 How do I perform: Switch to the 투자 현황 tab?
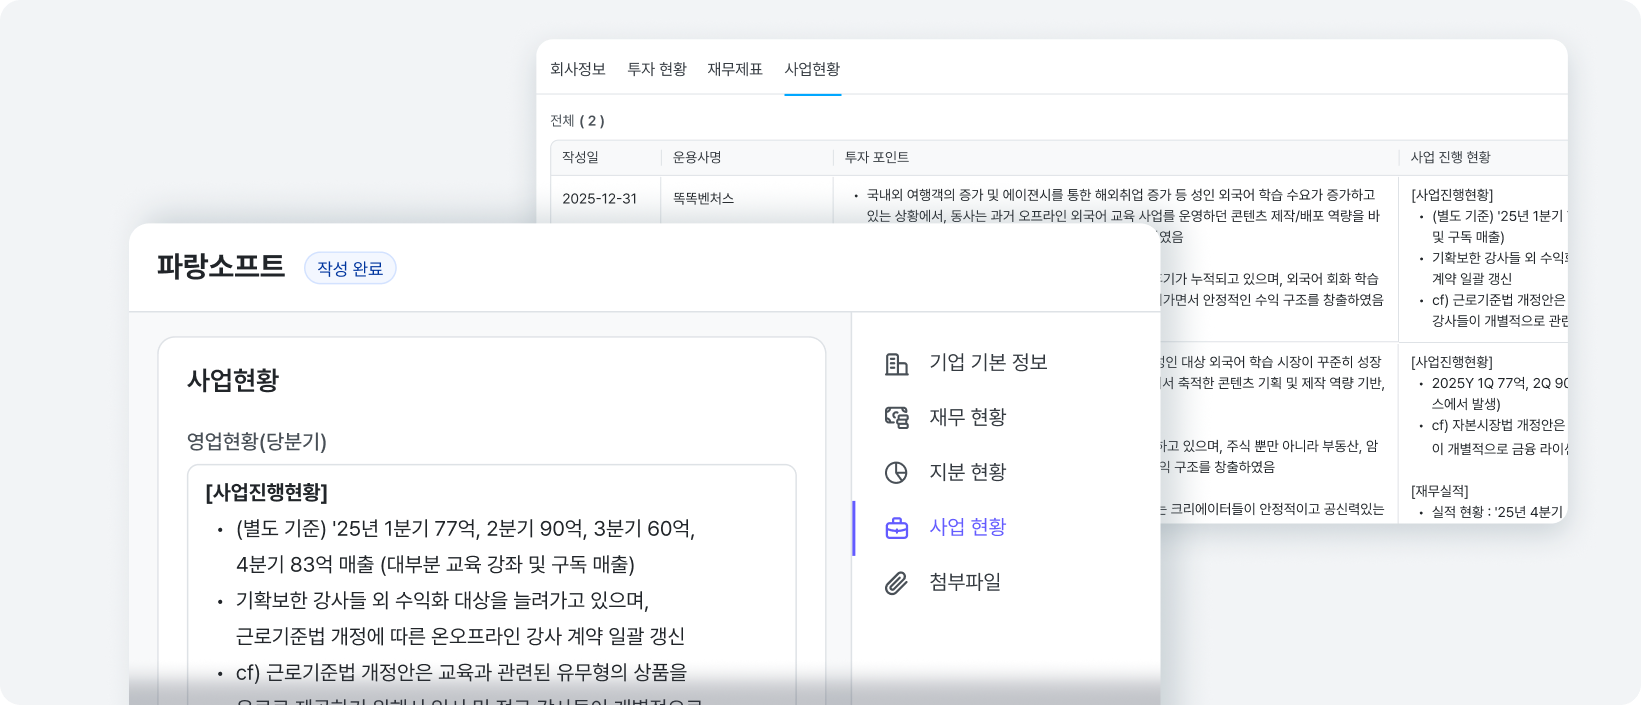pos(657,69)
